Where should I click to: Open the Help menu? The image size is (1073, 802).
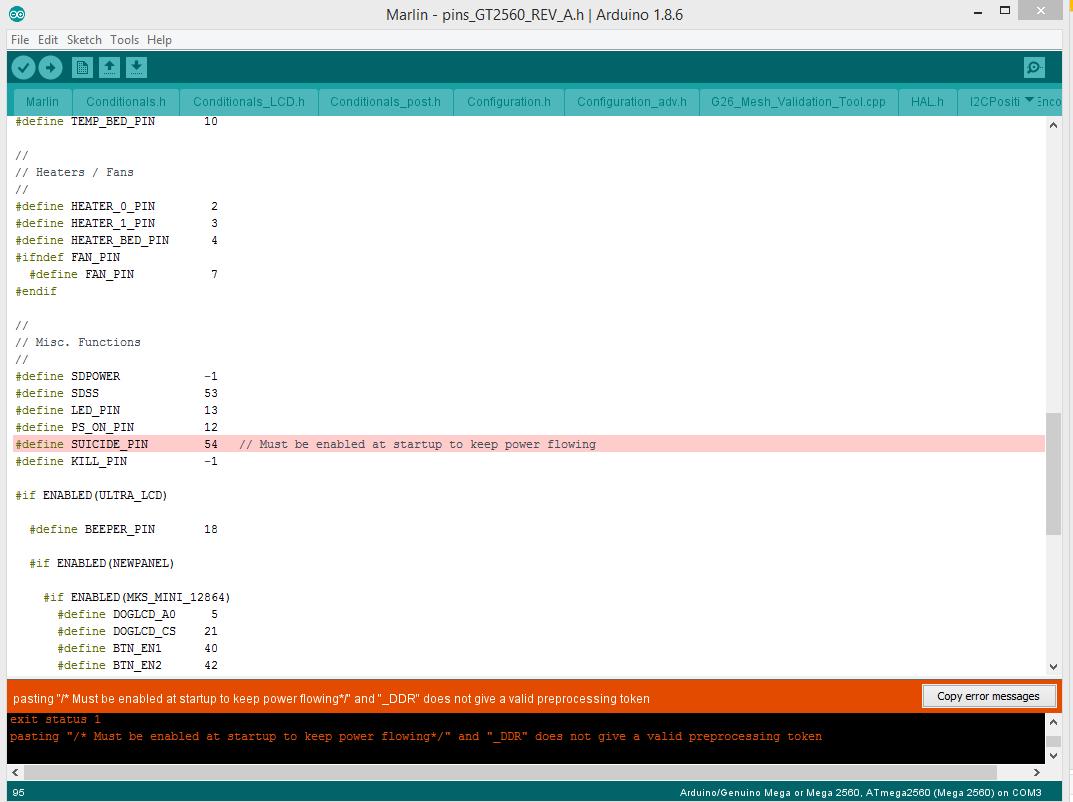(159, 40)
